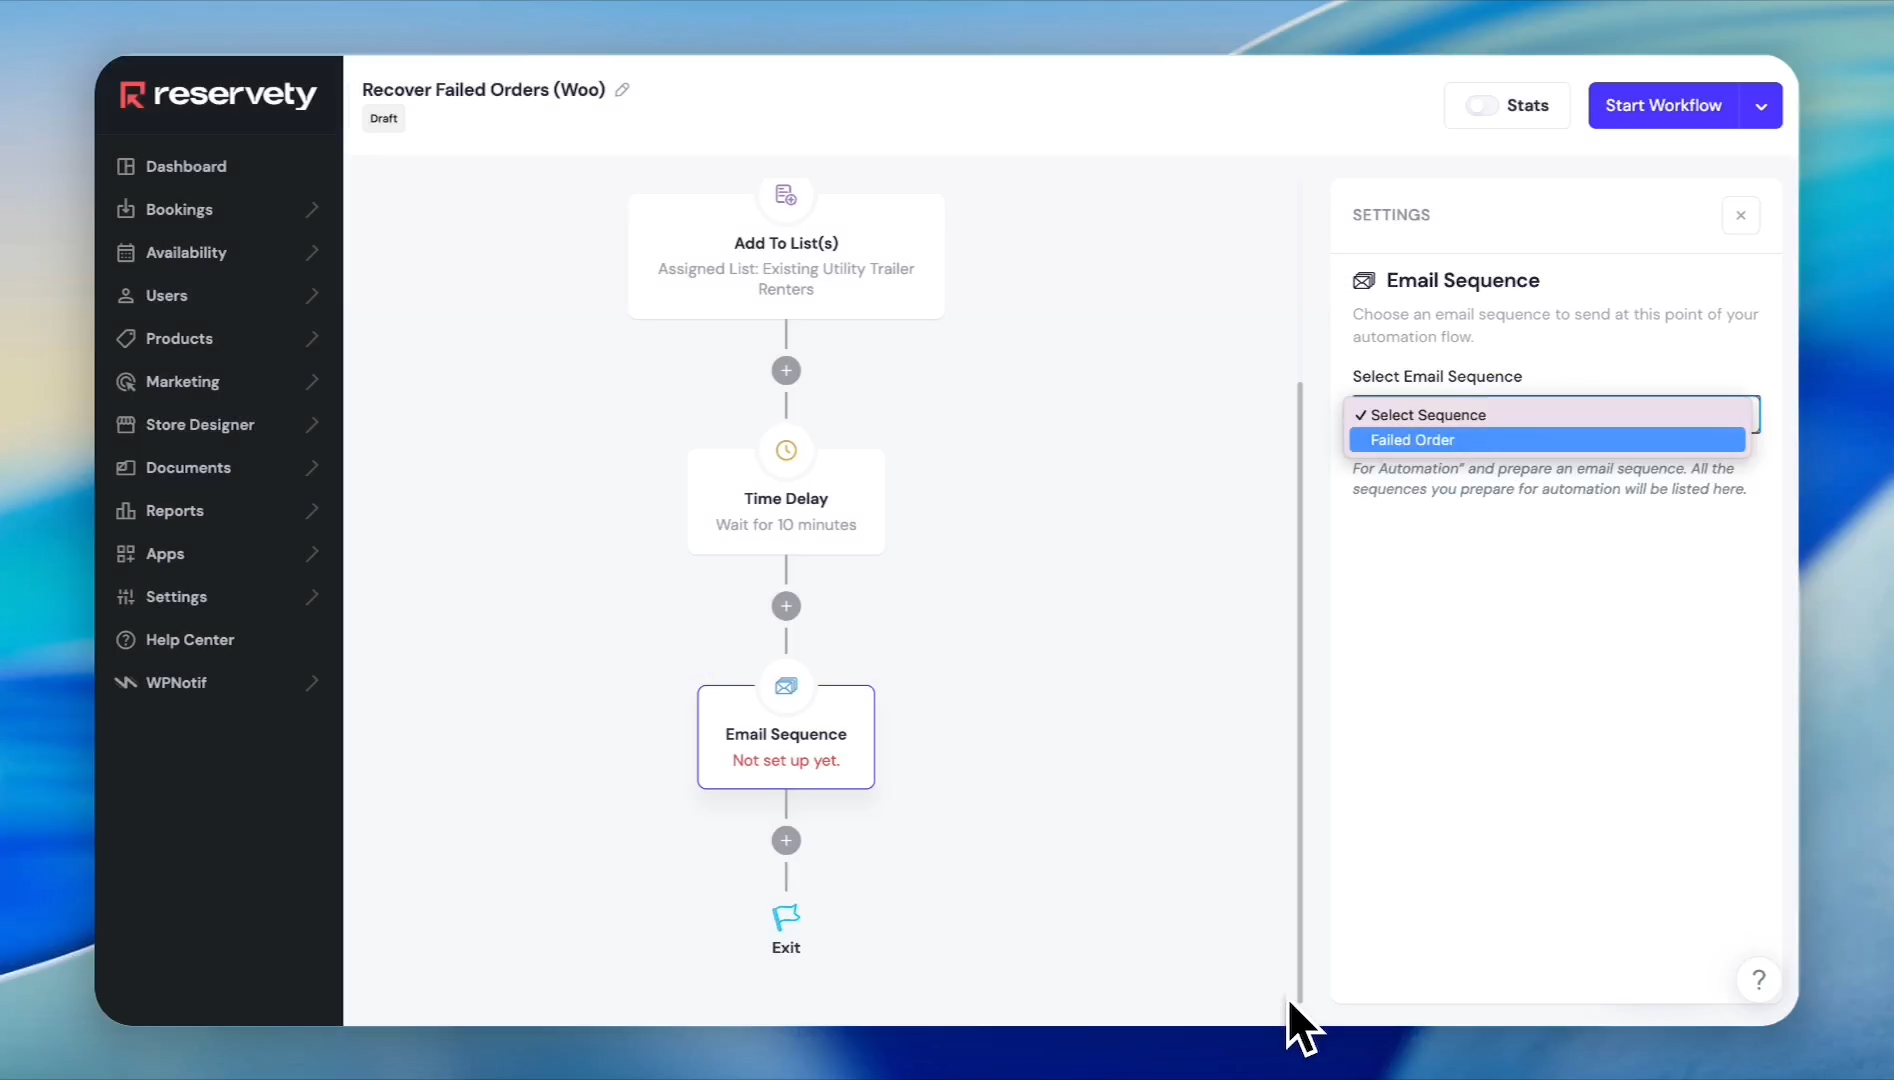Viewport: 1894px width, 1080px height.
Task: Add step after Add To List node
Action: point(786,371)
